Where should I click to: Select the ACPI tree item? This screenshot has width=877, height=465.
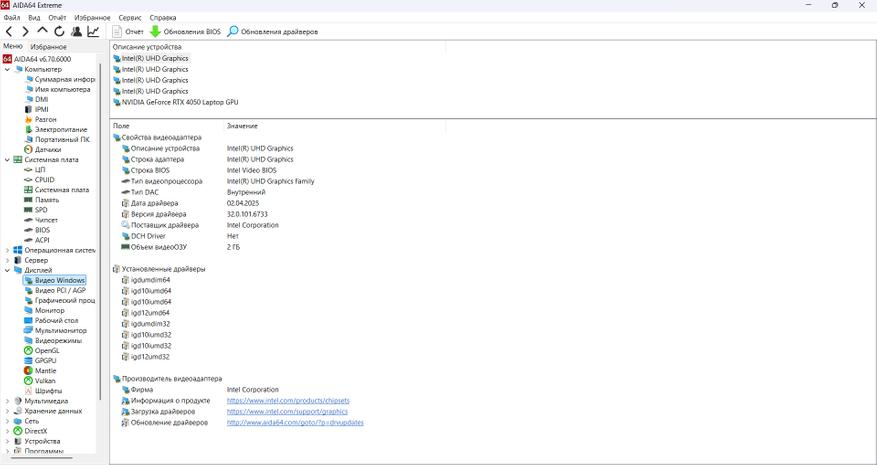(37, 240)
